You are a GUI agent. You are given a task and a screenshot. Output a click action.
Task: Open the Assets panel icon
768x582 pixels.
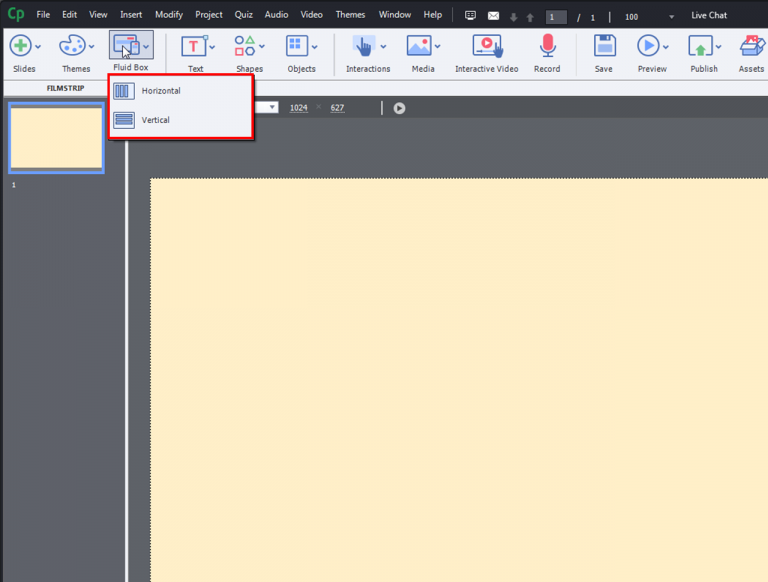click(x=752, y=46)
